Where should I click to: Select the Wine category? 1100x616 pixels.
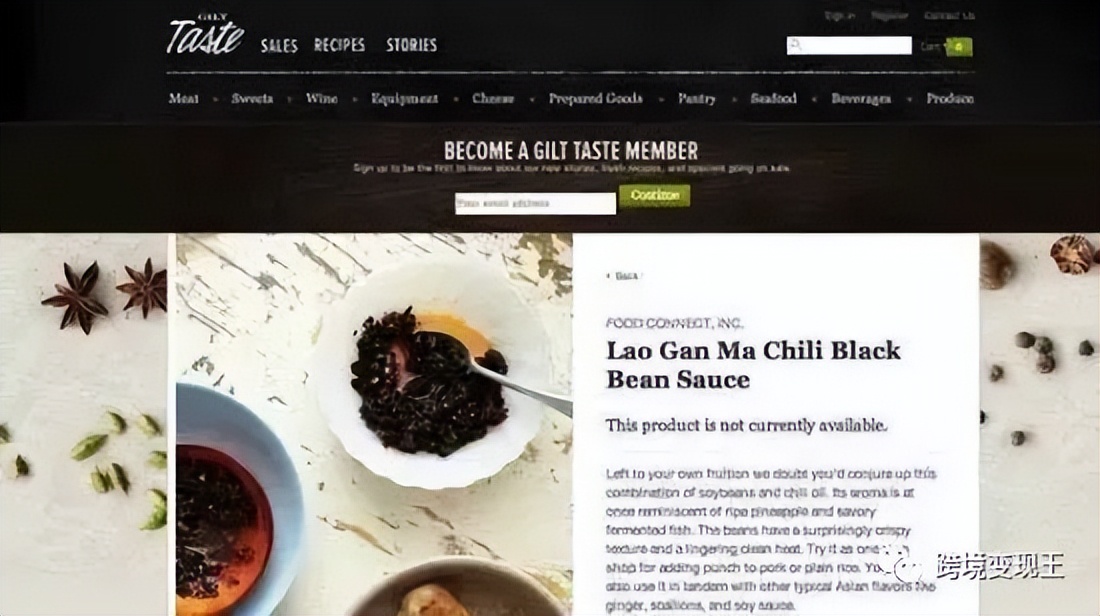click(x=321, y=98)
